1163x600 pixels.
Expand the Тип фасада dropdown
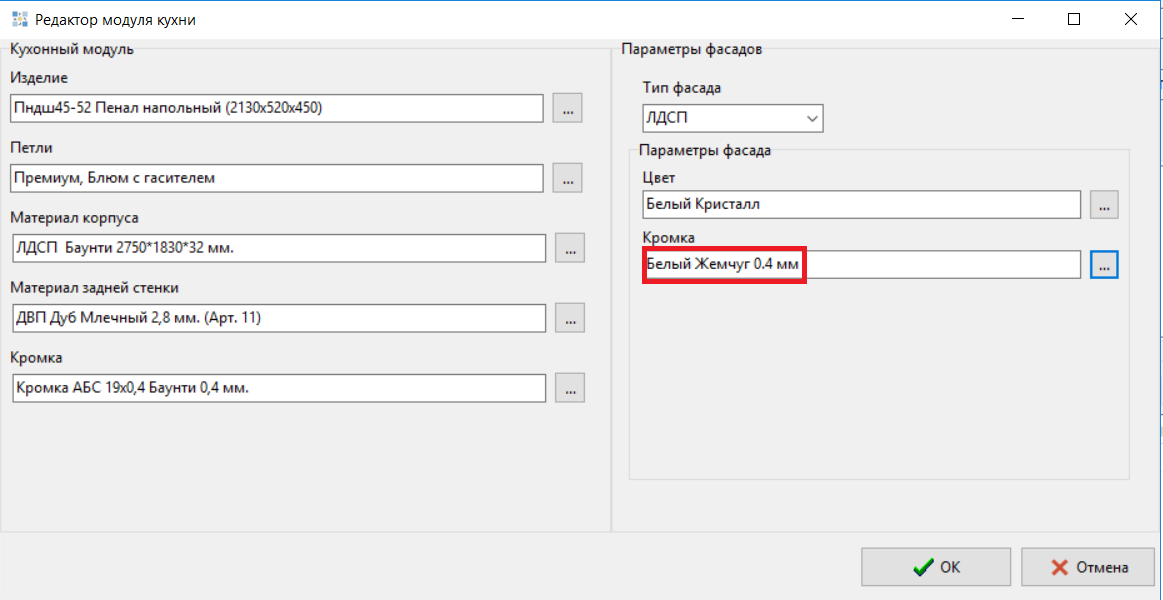tap(732, 119)
